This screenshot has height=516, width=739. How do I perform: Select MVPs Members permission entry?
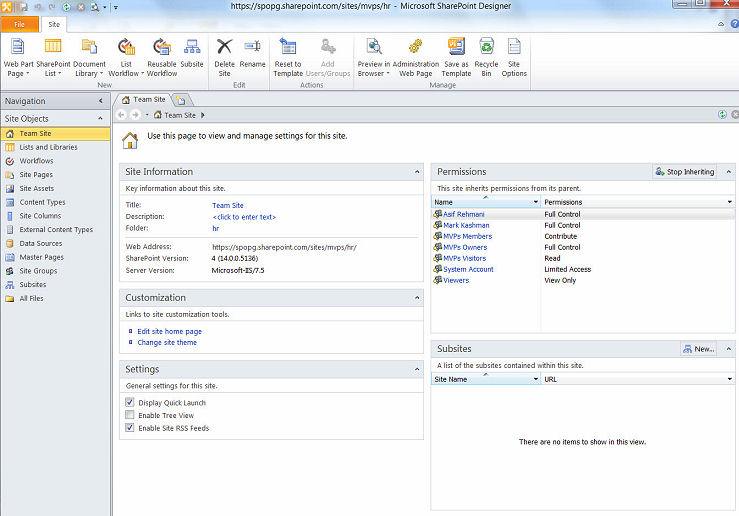pos(468,237)
